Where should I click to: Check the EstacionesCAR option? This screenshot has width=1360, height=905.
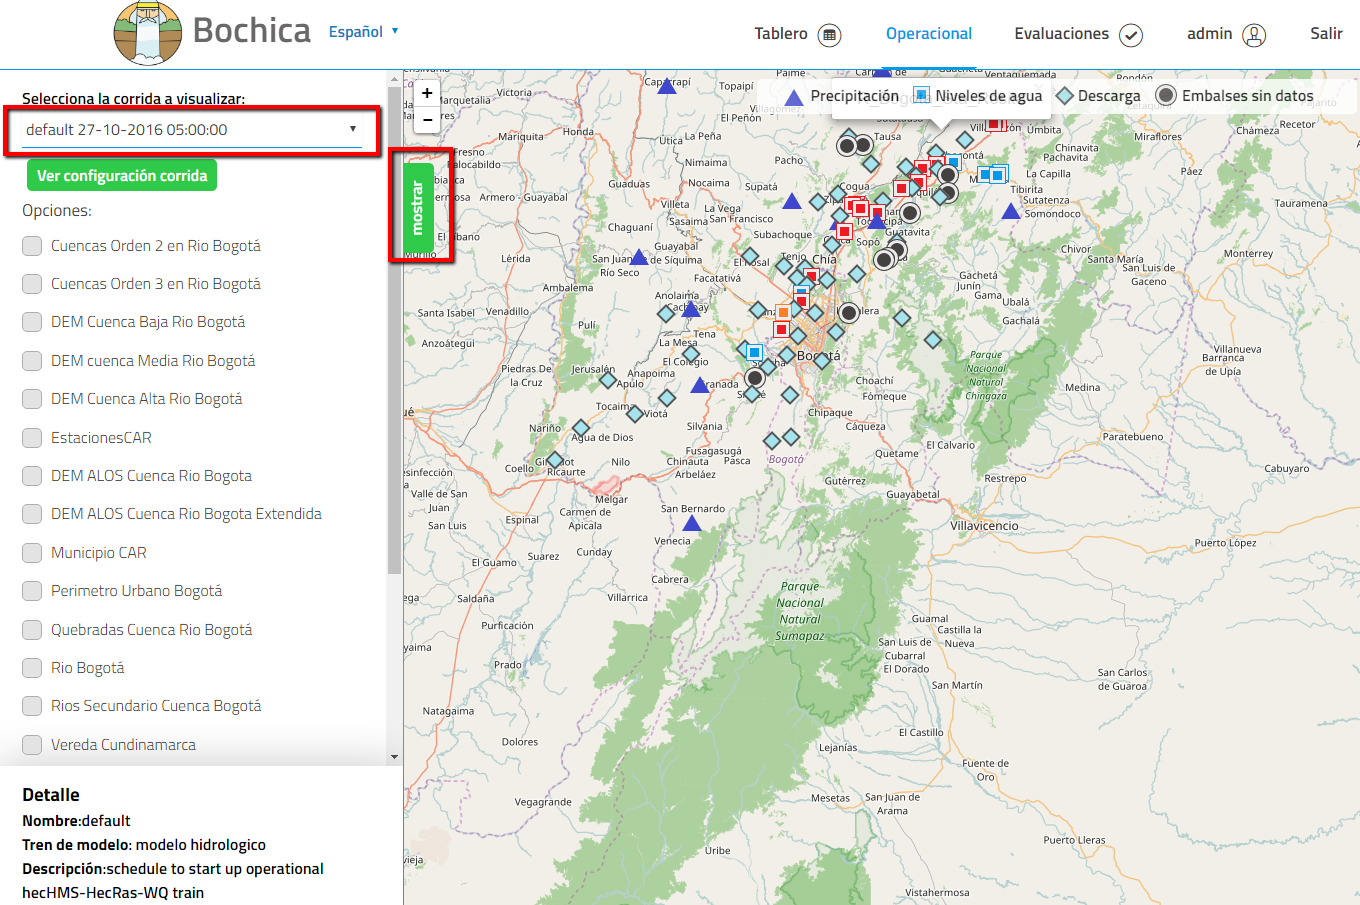[32, 438]
